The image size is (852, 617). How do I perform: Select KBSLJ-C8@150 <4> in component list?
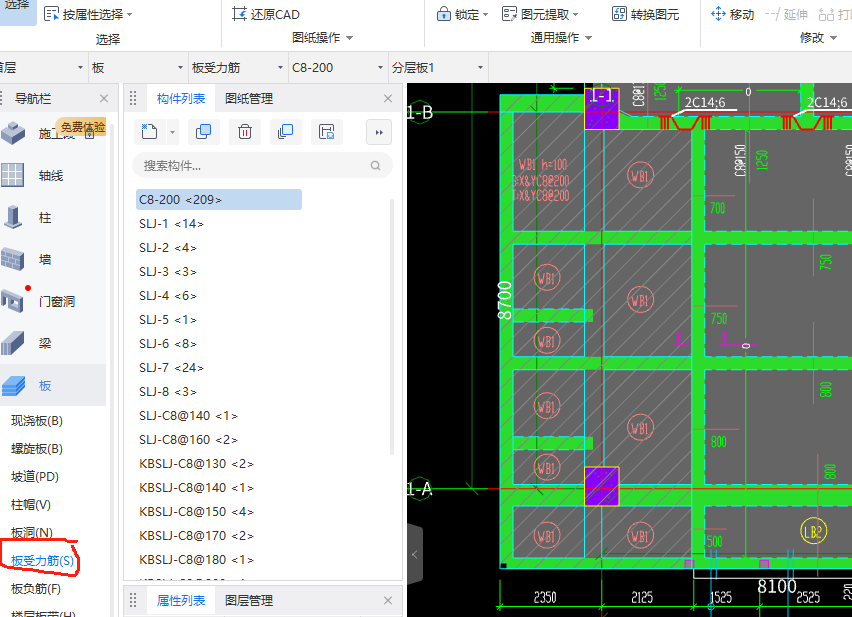click(197, 512)
